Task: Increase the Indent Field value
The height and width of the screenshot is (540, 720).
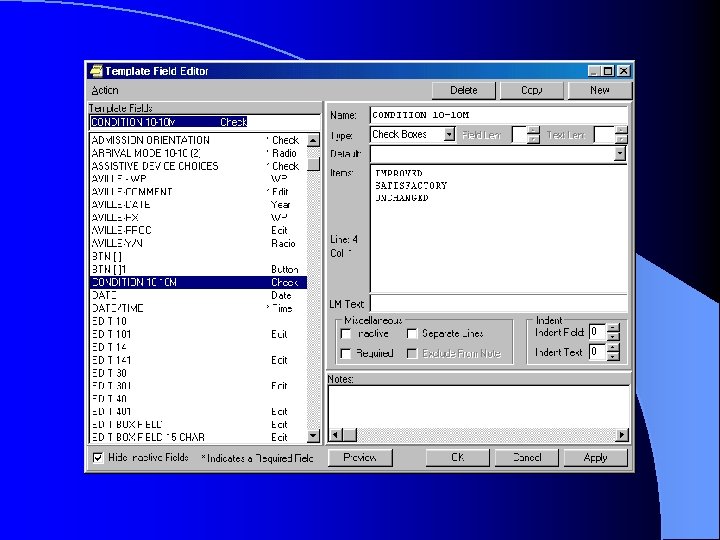Action: (x=613, y=327)
